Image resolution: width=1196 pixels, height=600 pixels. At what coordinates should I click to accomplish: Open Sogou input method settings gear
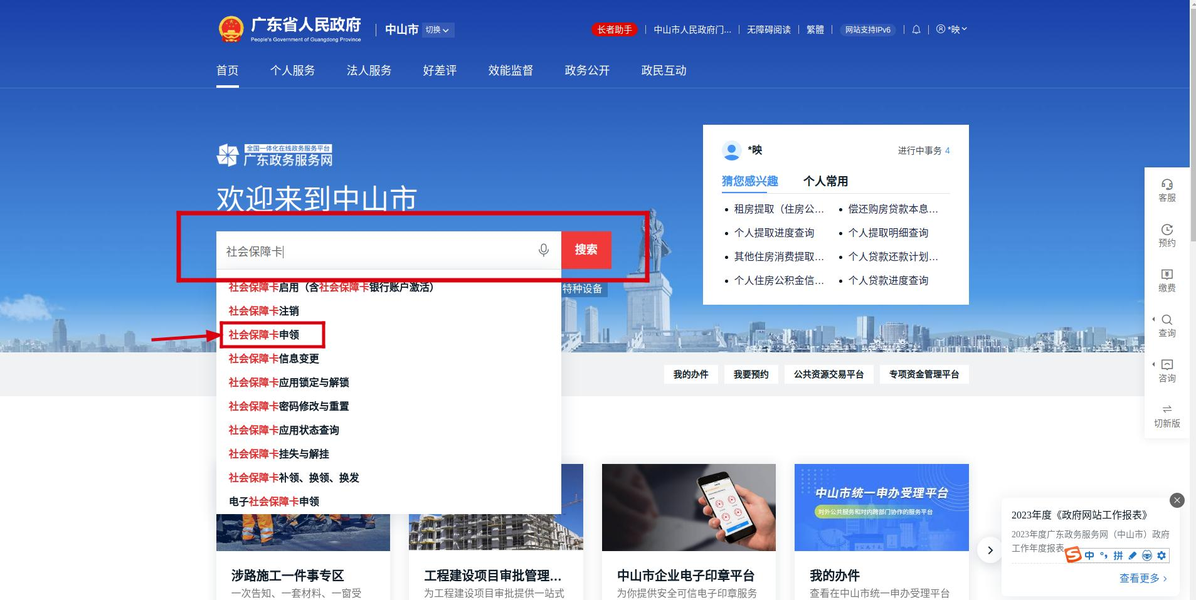[1162, 555]
